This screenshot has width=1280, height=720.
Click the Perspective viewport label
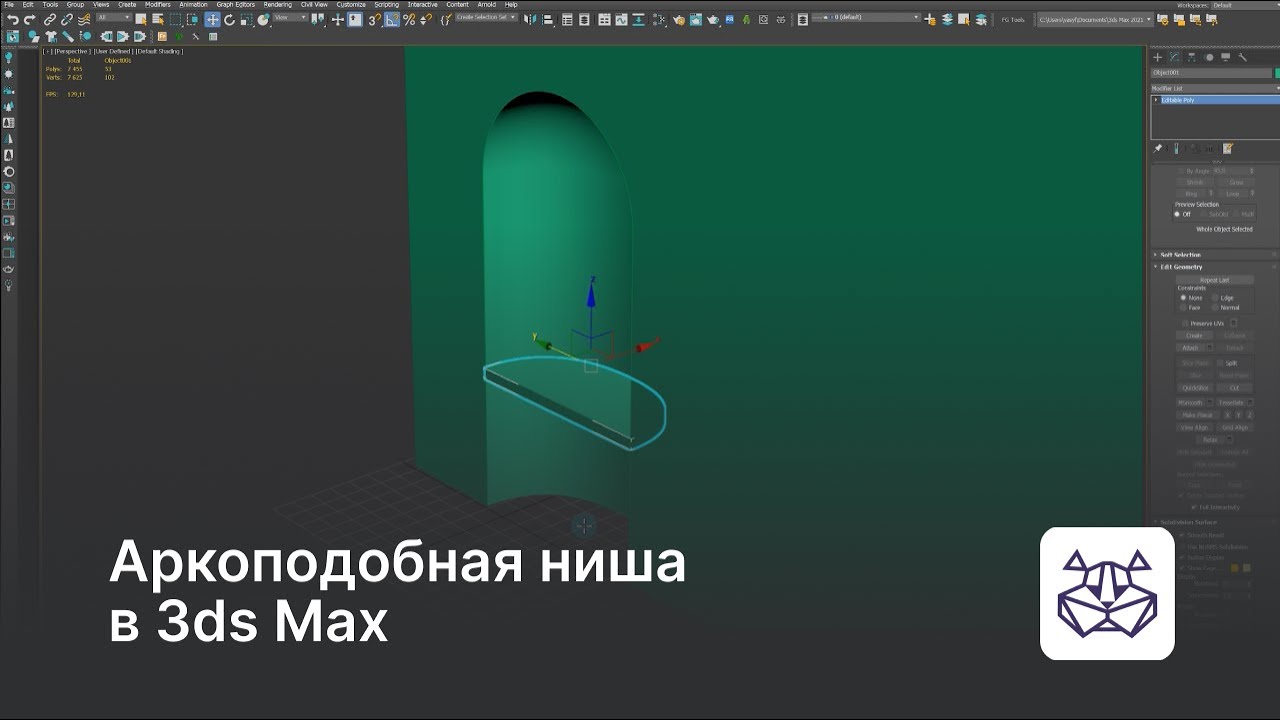[x=72, y=51]
